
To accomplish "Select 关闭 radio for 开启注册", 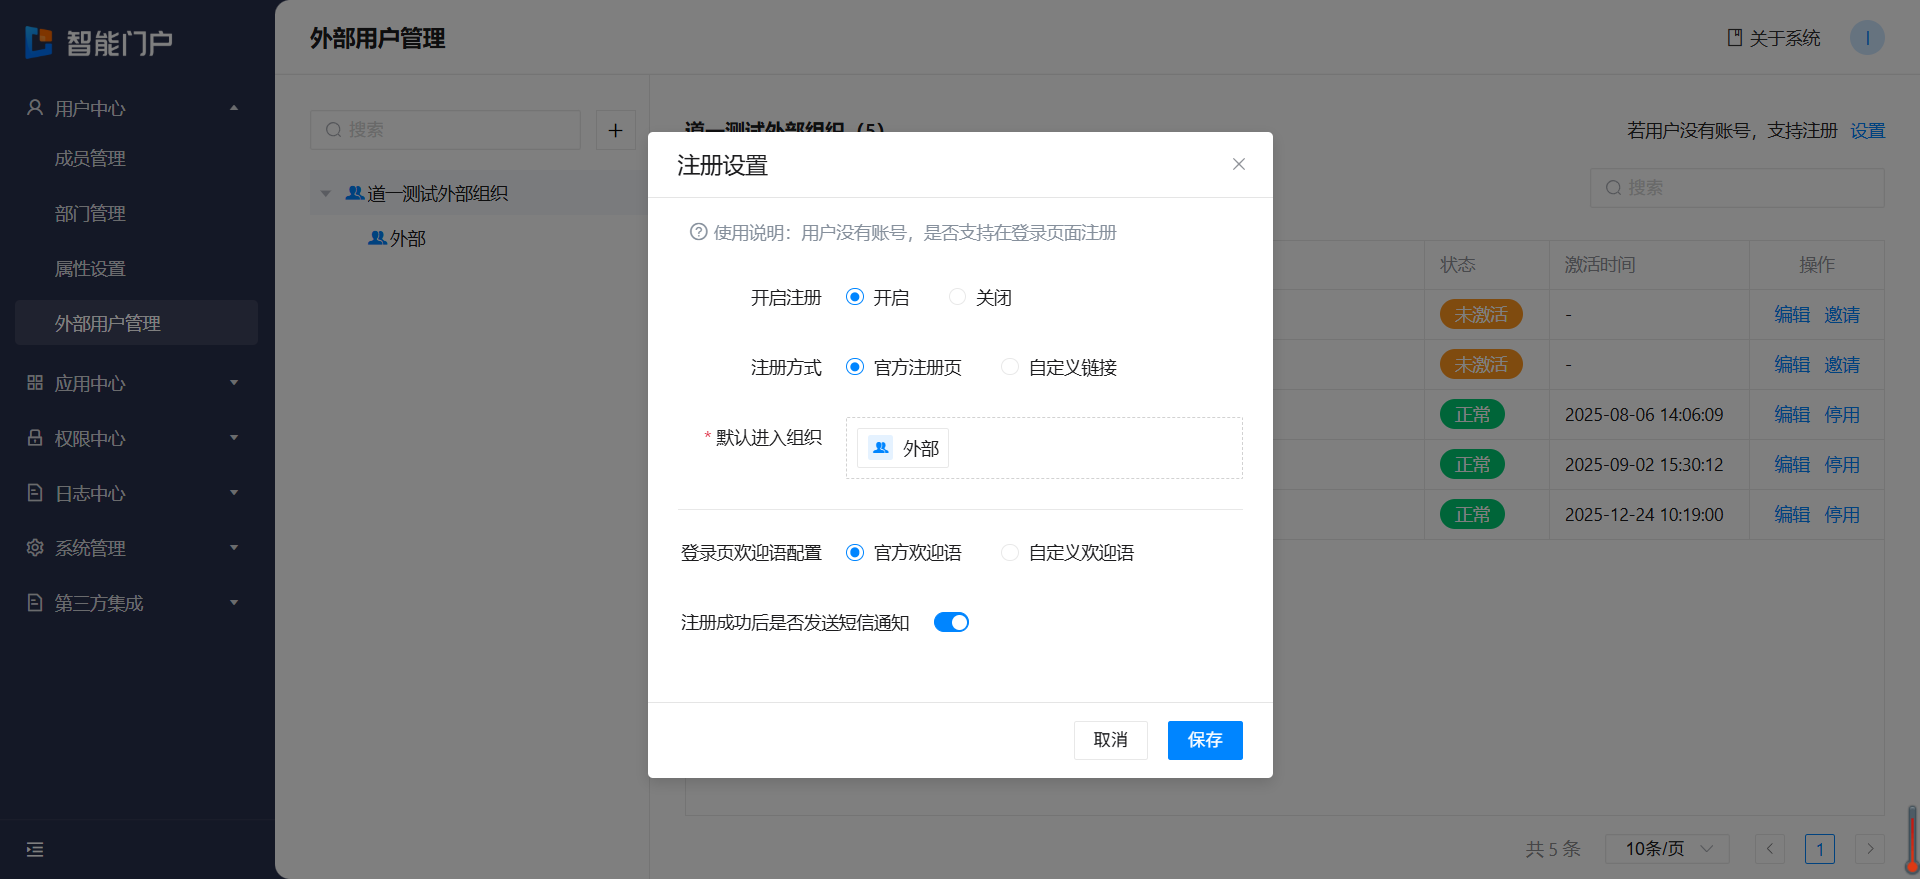I will 957,297.
